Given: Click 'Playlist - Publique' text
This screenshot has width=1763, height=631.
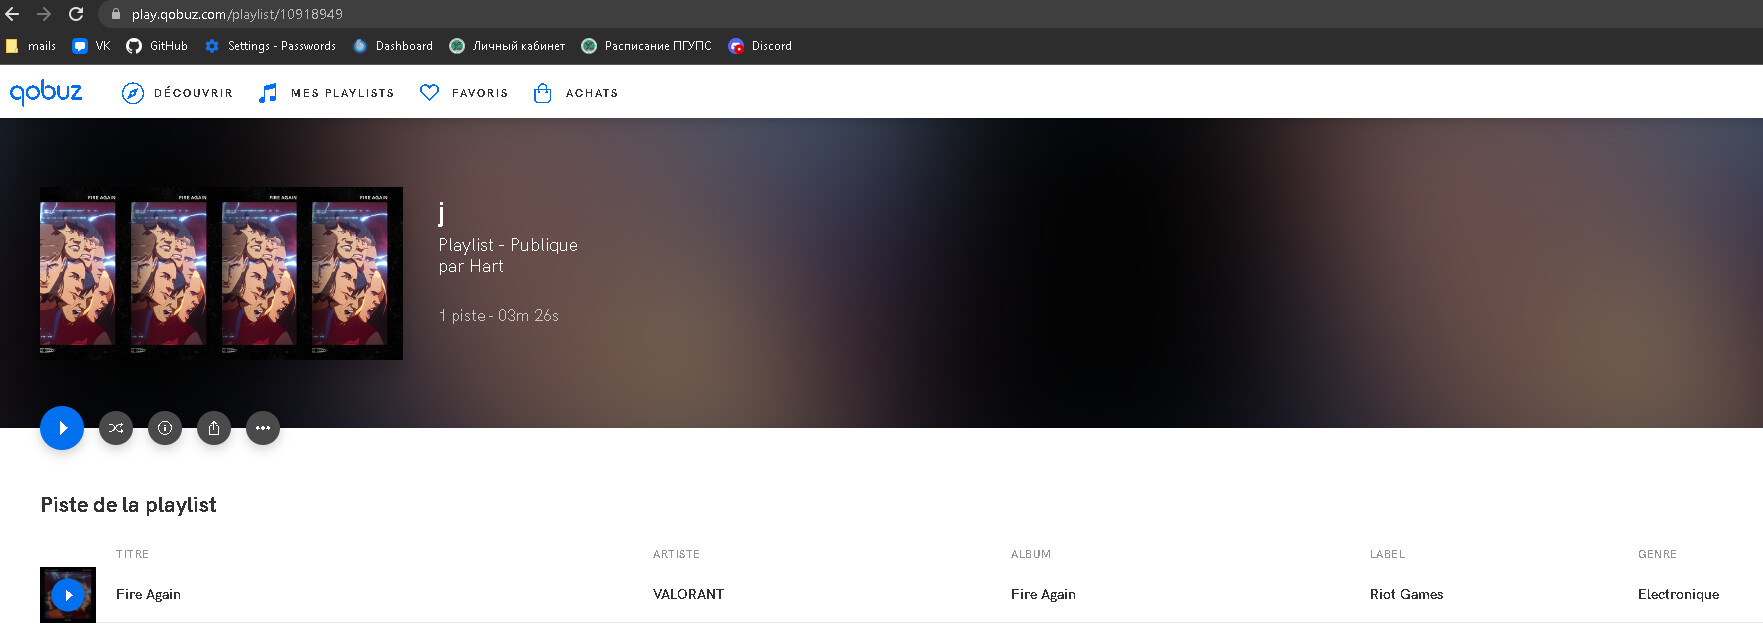Looking at the screenshot, I should coord(508,245).
